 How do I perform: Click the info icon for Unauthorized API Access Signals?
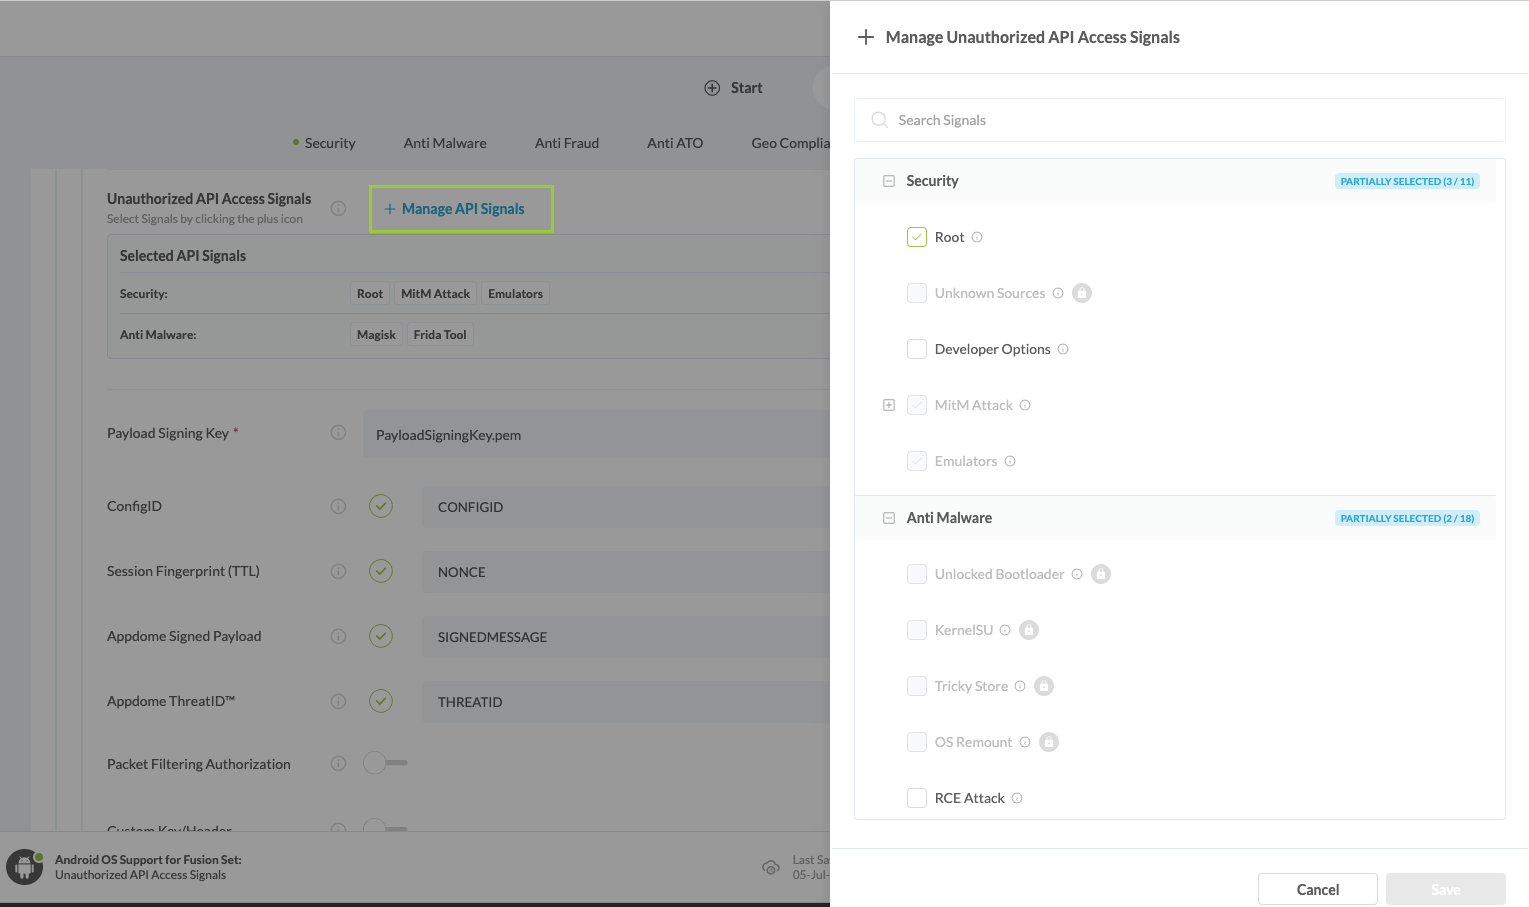(338, 208)
